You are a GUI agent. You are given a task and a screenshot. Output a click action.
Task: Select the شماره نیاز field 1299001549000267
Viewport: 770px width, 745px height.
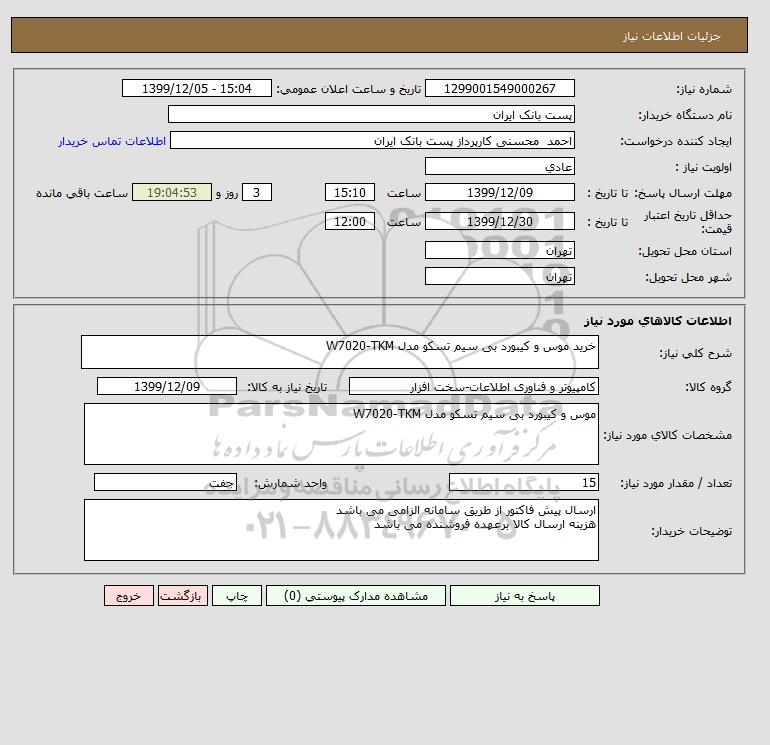click(x=499, y=88)
